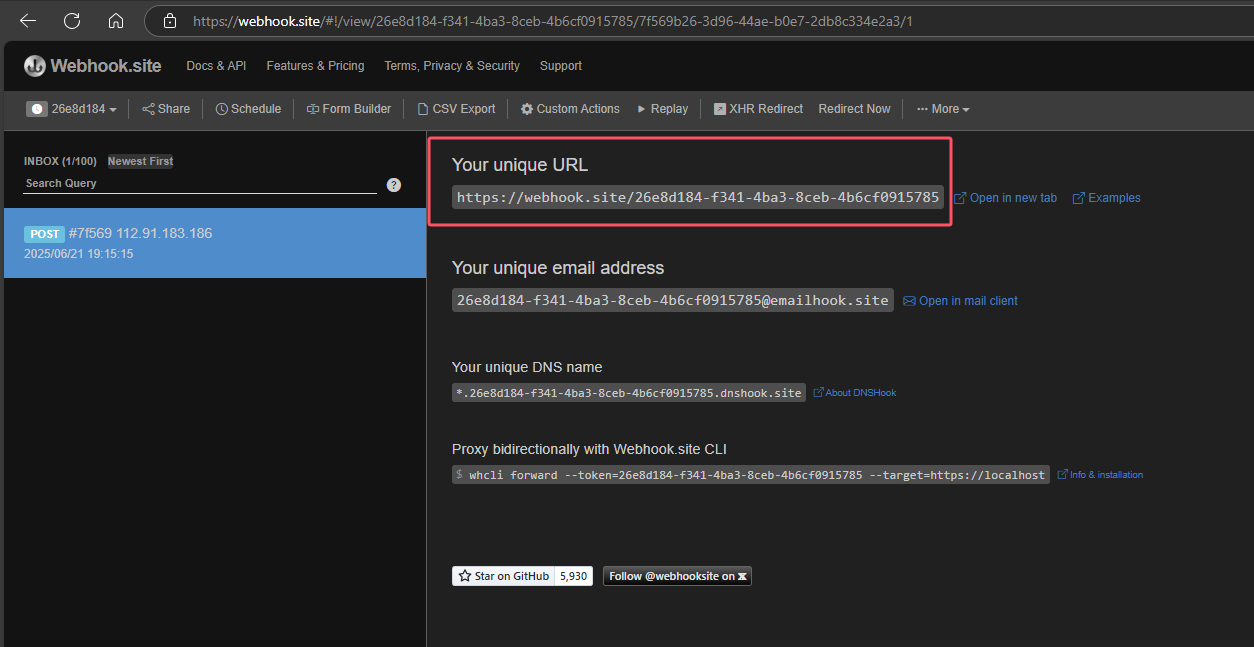Click the INBOX (1/100) label
The width and height of the screenshot is (1254, 647).
click(x=60, y=161)
